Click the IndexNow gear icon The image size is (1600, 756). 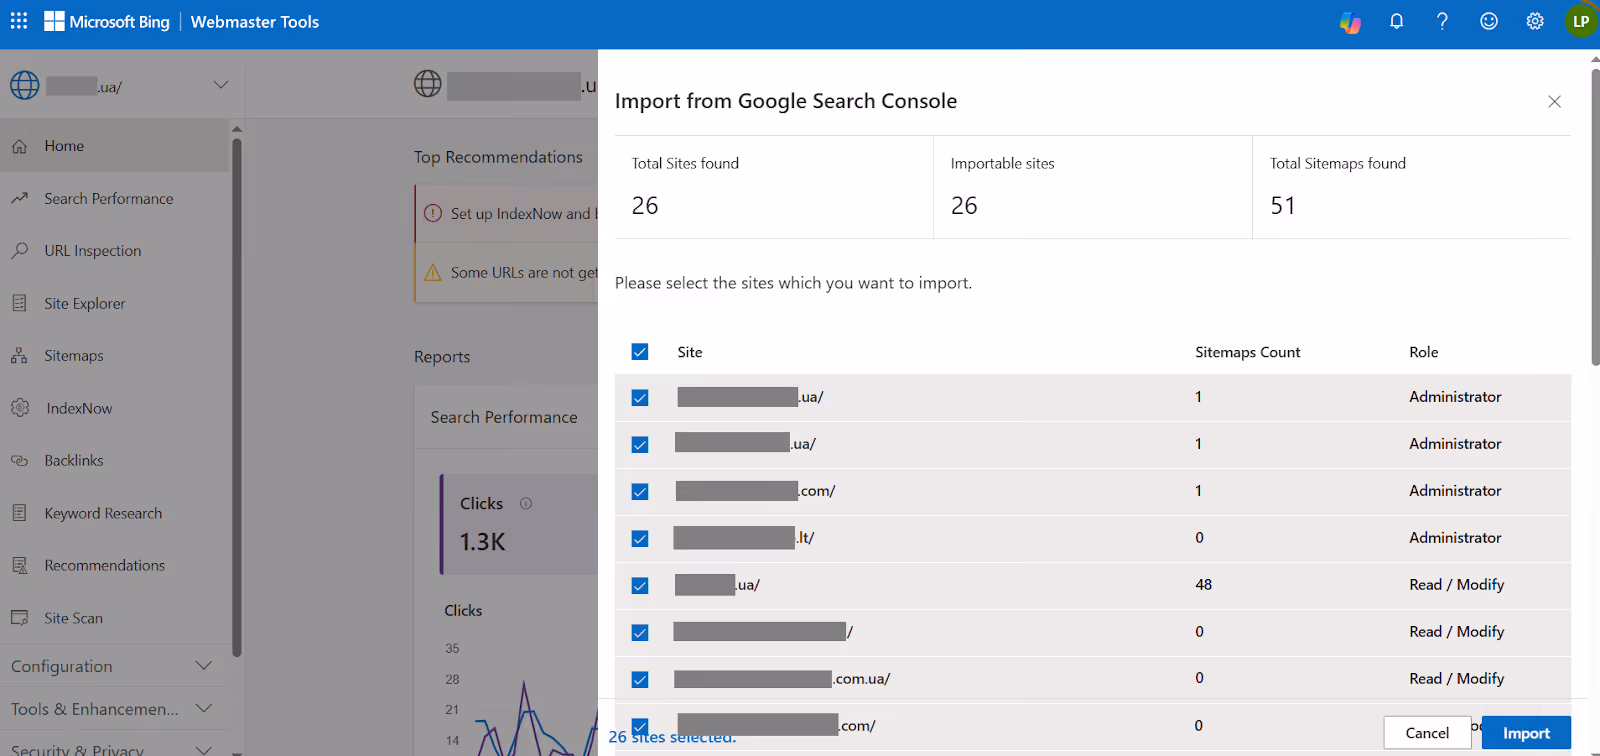(20, 408)
